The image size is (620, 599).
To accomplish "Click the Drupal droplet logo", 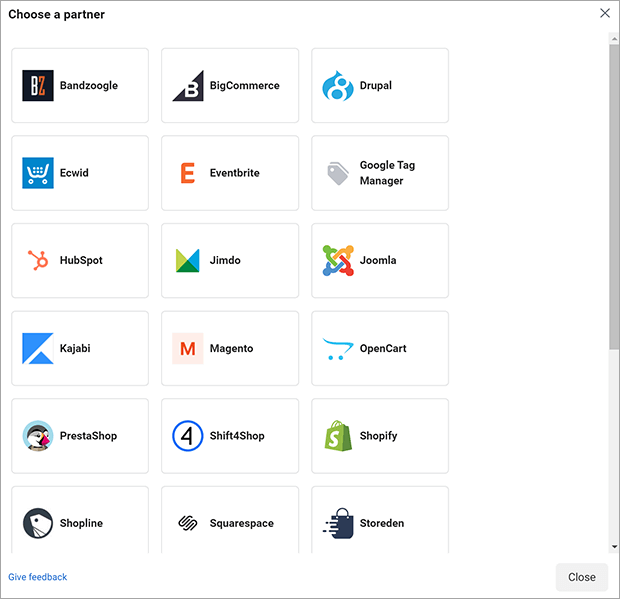I will [x=338, y=85].
